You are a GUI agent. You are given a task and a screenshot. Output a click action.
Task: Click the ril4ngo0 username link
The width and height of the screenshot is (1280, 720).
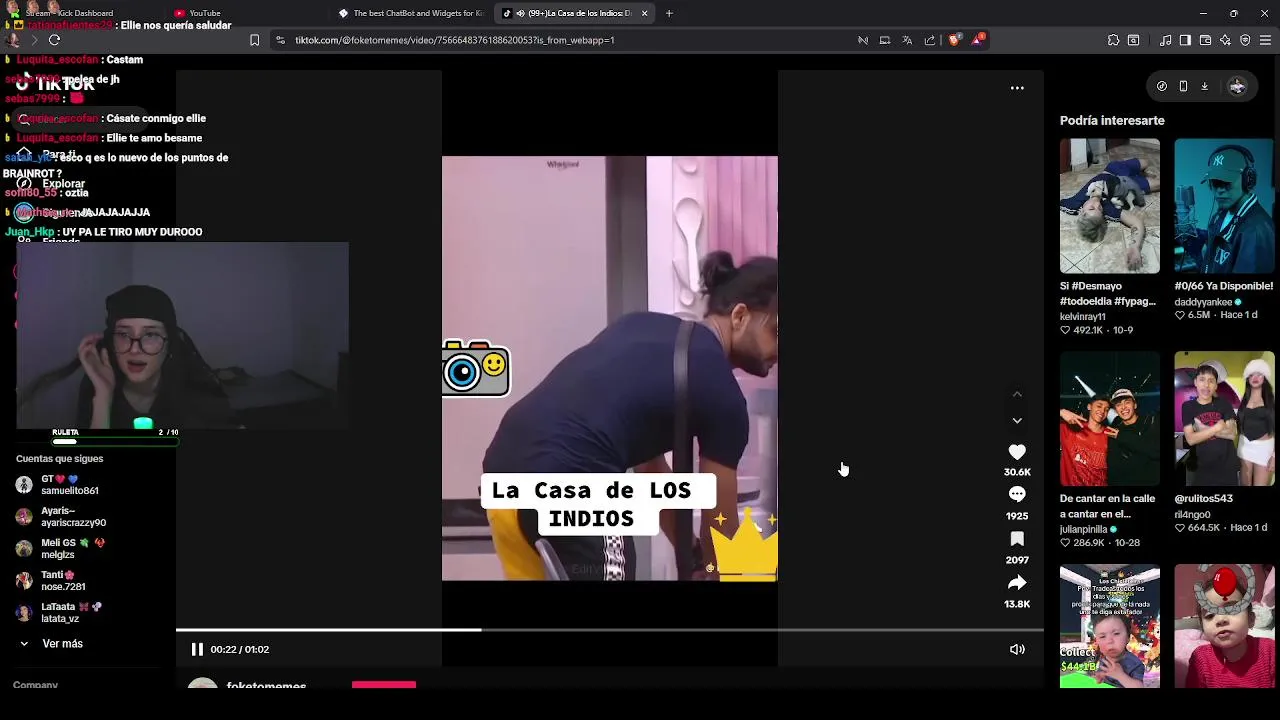tap(1192, 515)
